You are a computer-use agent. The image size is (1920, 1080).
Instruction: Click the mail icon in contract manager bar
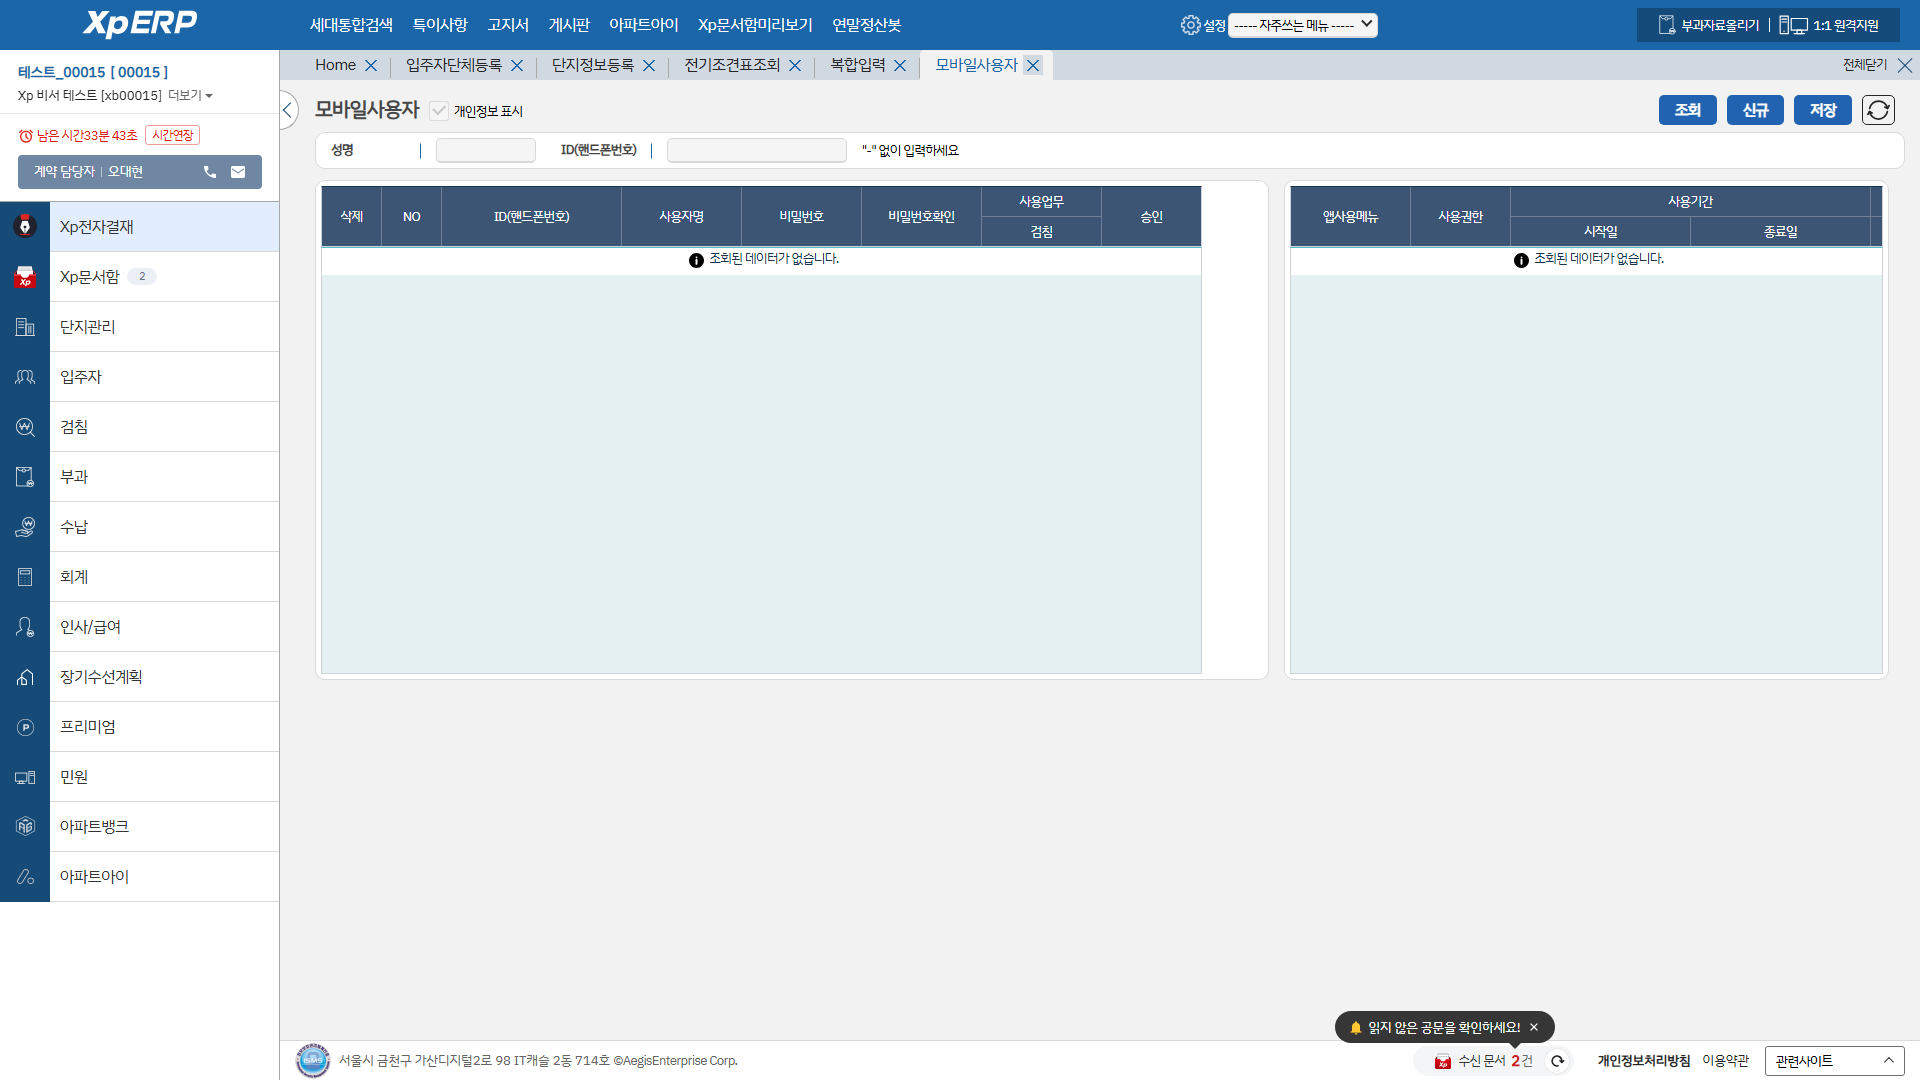(238, 172)
